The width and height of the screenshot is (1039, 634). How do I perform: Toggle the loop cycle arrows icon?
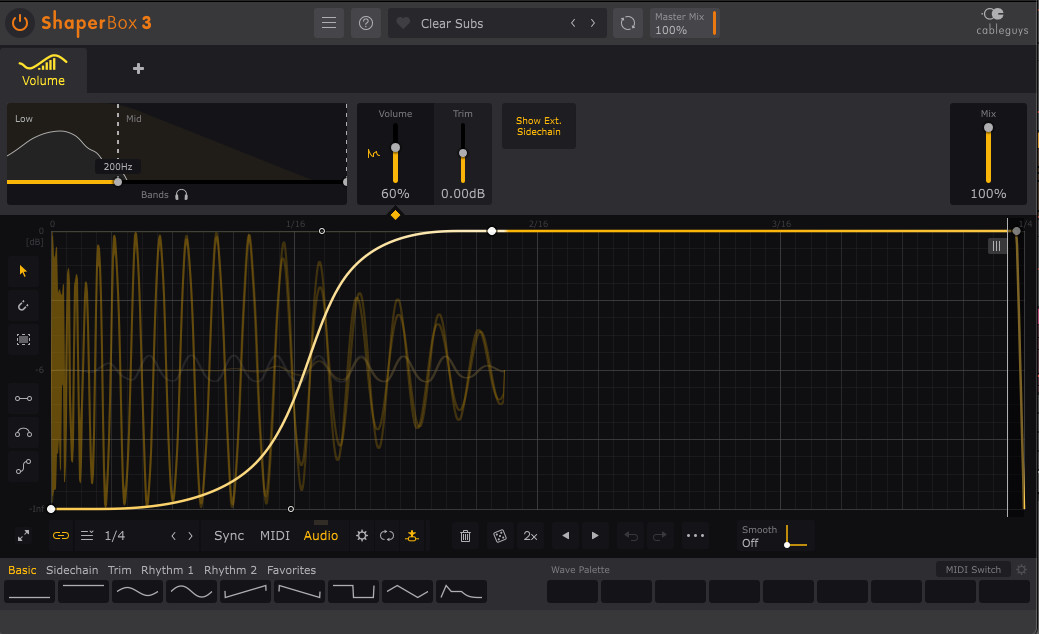click(x=387, y=535)
